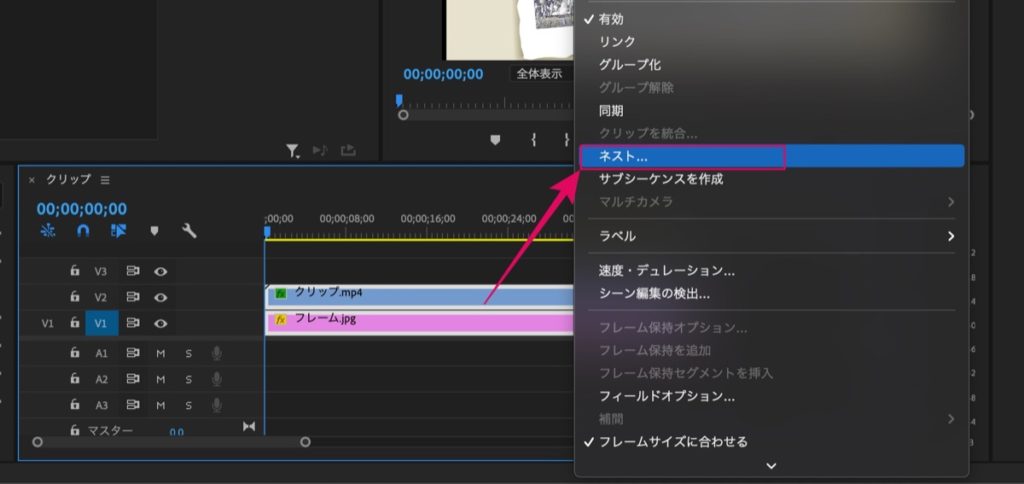The image size is (1024, 484).
Task: Expand the ラベル submenu
Action: [771, 236]
